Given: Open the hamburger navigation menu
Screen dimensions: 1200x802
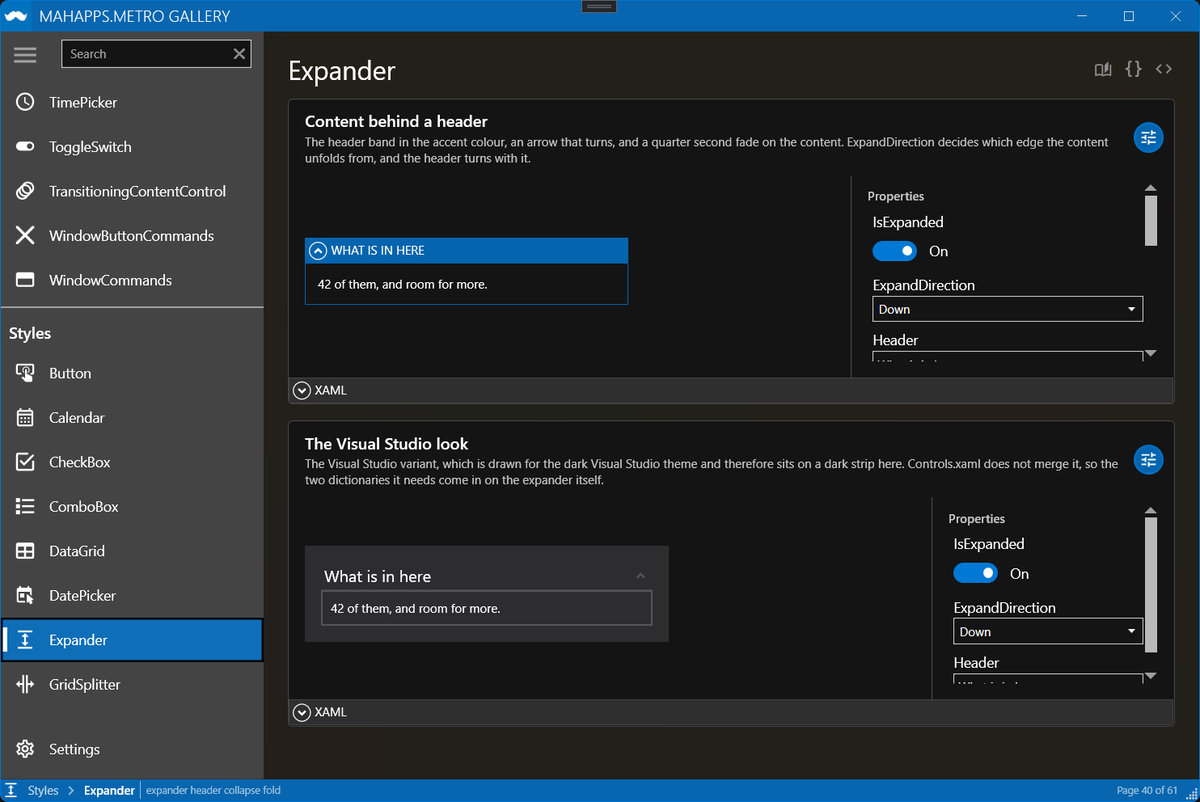Looking at the screenshot, I should pos(25,54).
